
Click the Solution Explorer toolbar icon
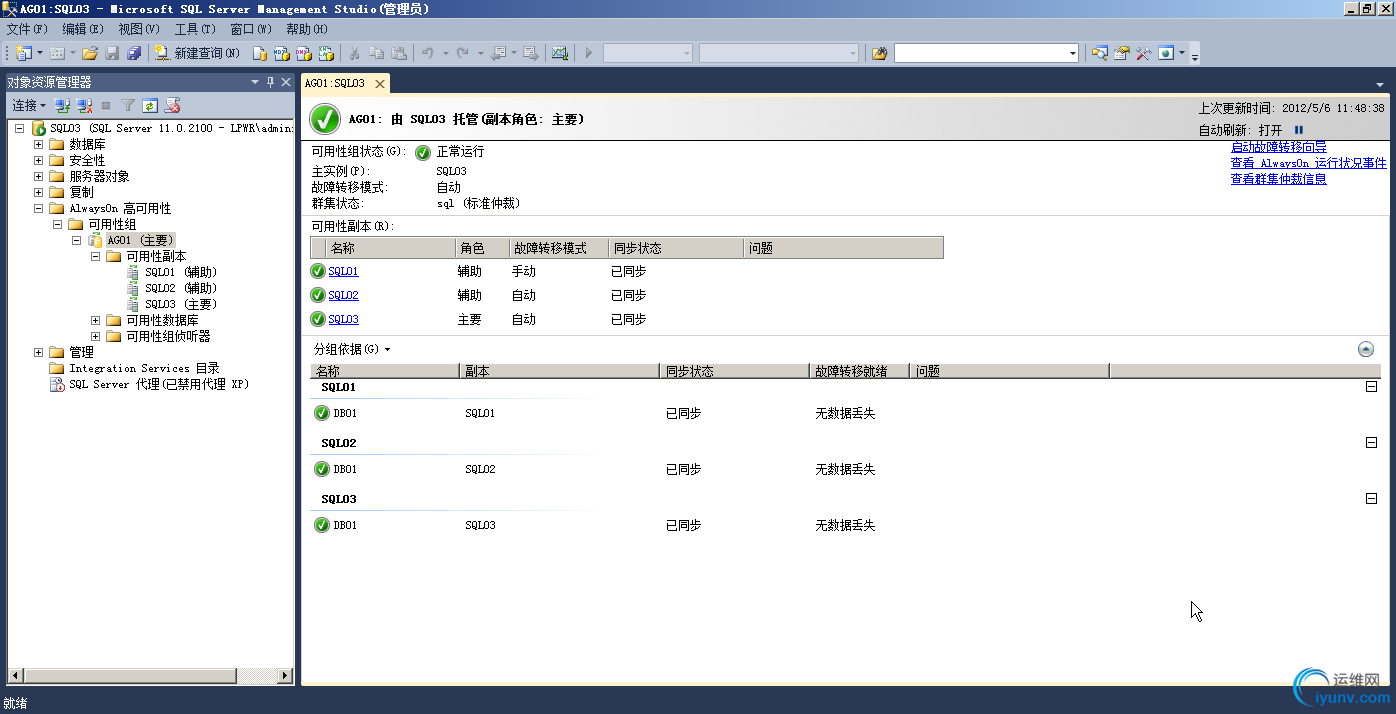[x=1100, y=53]
